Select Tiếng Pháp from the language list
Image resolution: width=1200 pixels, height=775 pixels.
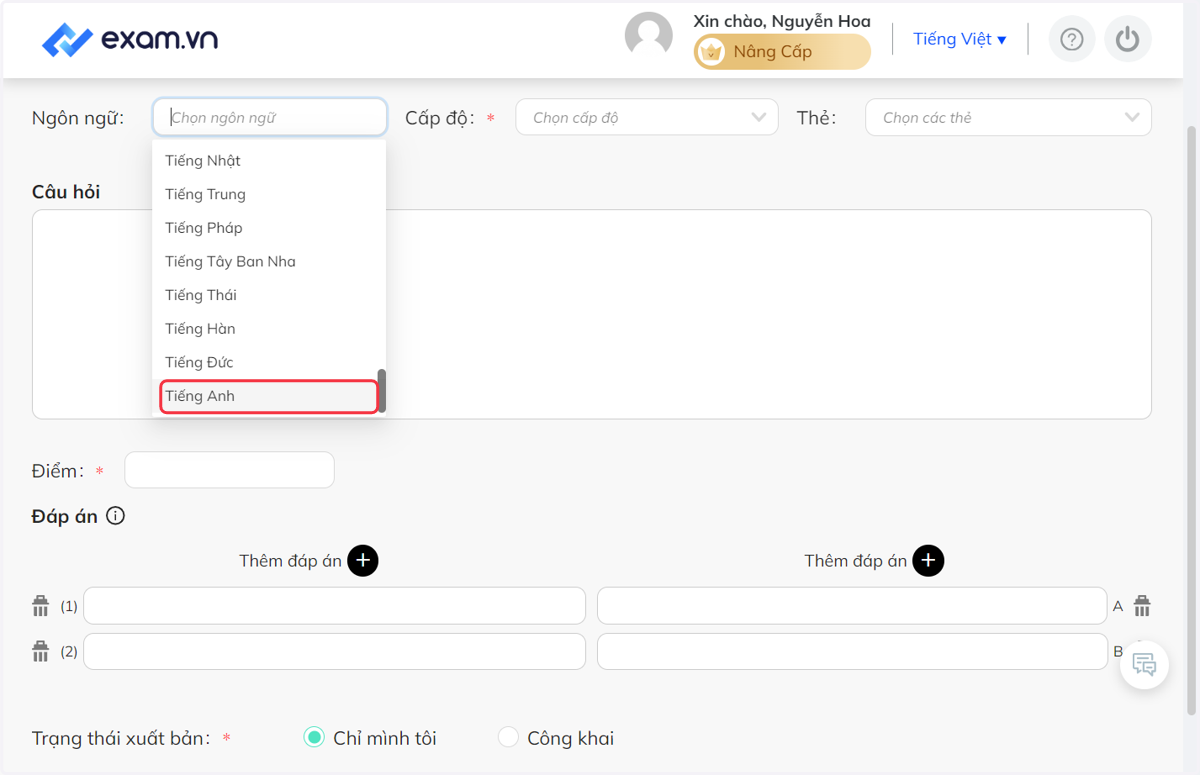point(269,228)
